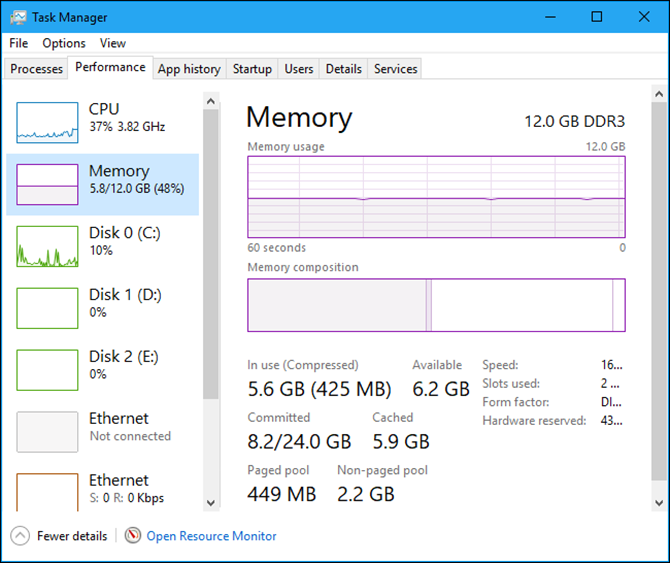
Task: Switch to the App history tab
Action: pyautogui.click(x=189, y=69)
